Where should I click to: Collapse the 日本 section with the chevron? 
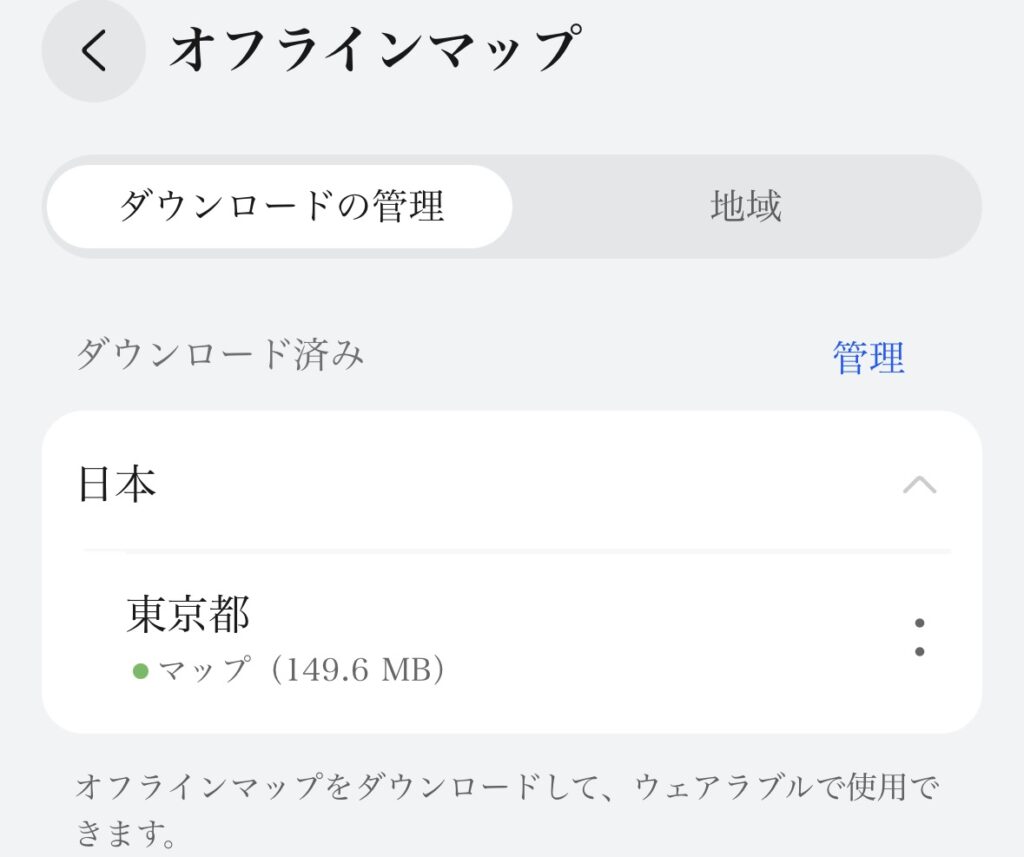(x=919, y=485)
